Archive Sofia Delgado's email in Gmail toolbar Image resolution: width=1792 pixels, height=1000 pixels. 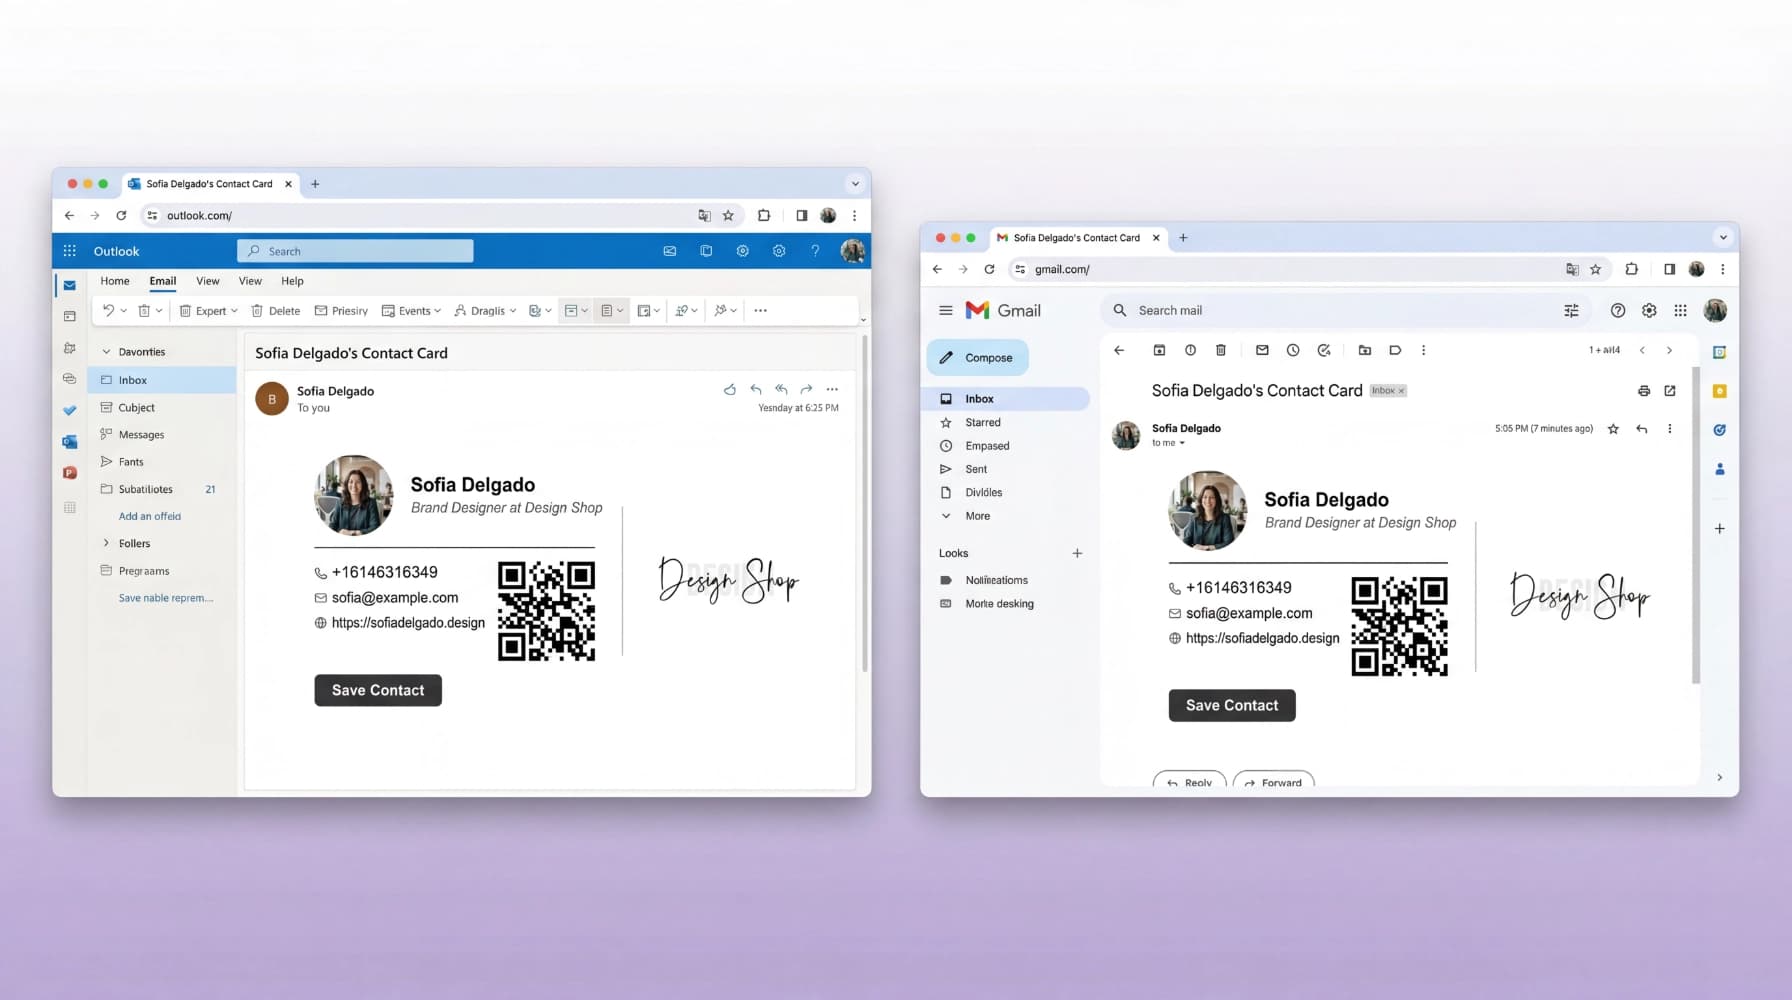pos(1159,351)
